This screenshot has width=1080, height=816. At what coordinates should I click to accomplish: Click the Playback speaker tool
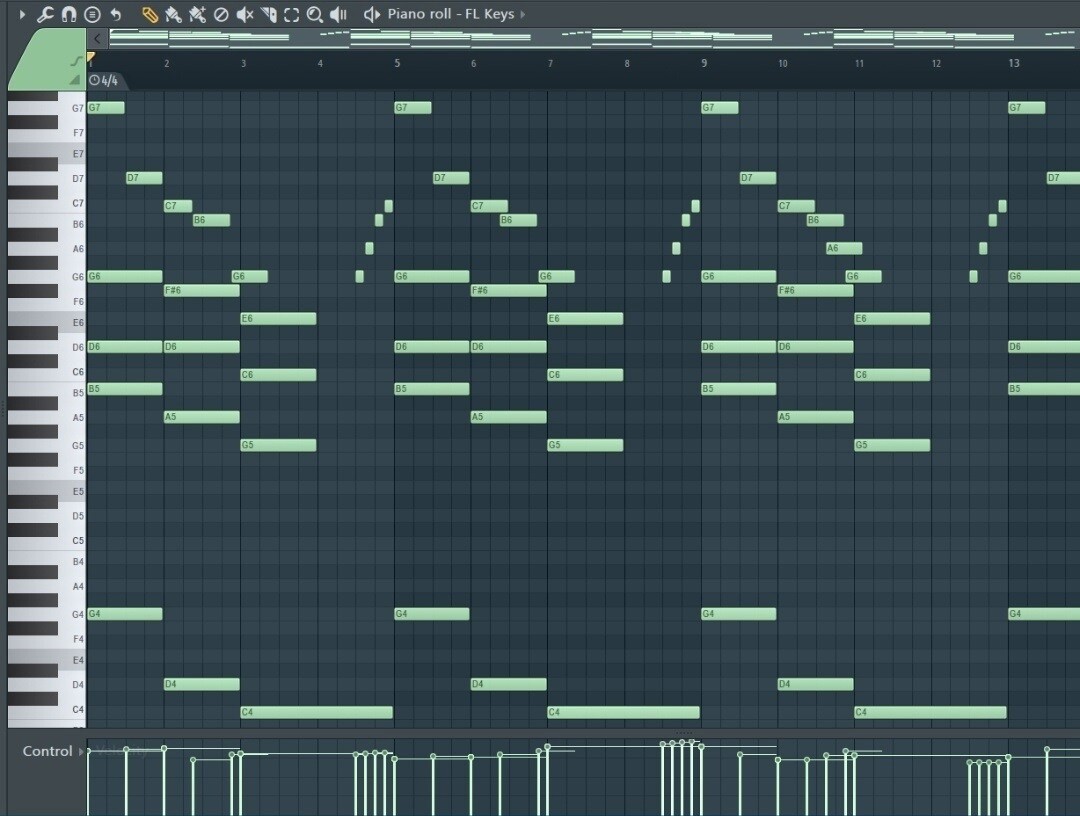(339, 15)
